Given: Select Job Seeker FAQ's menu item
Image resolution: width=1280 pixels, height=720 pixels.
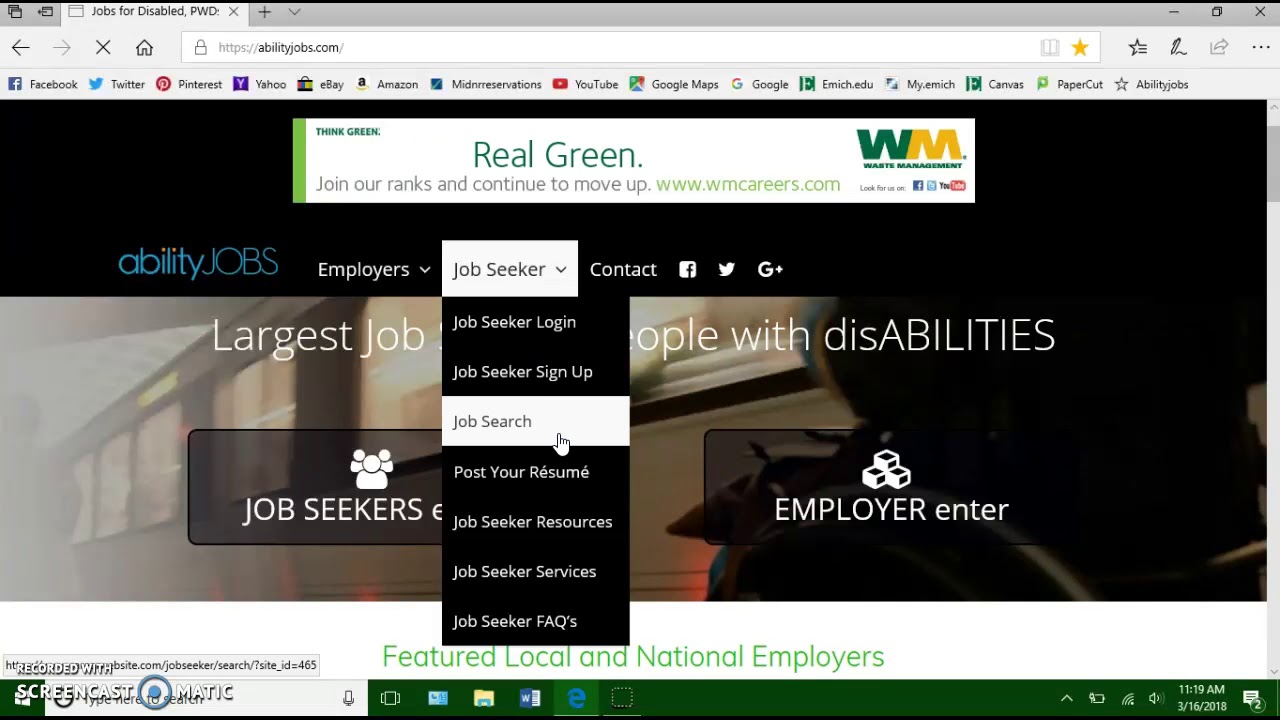Looking at the screenshot, I should point(536,622).
